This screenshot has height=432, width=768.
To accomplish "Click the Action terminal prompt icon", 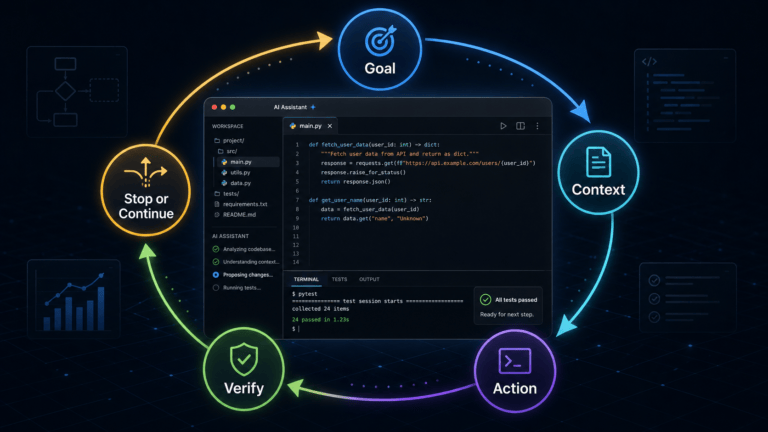I will point(515,361).
